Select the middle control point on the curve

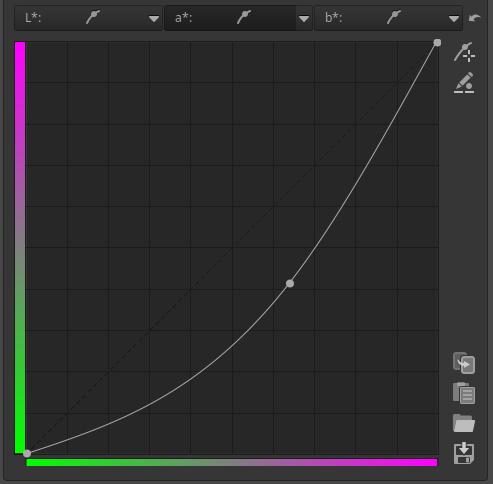(290, 284)
